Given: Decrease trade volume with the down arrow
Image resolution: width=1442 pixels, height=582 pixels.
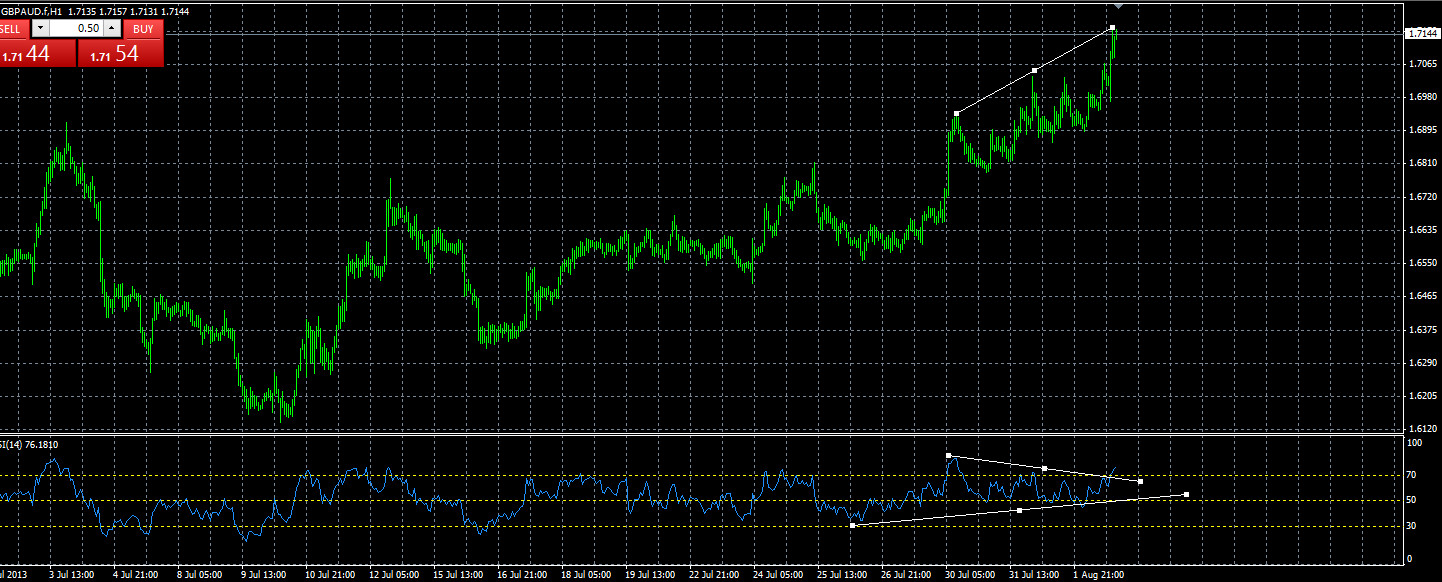Looking at the screenshot, I should click(x=40, y=29).
